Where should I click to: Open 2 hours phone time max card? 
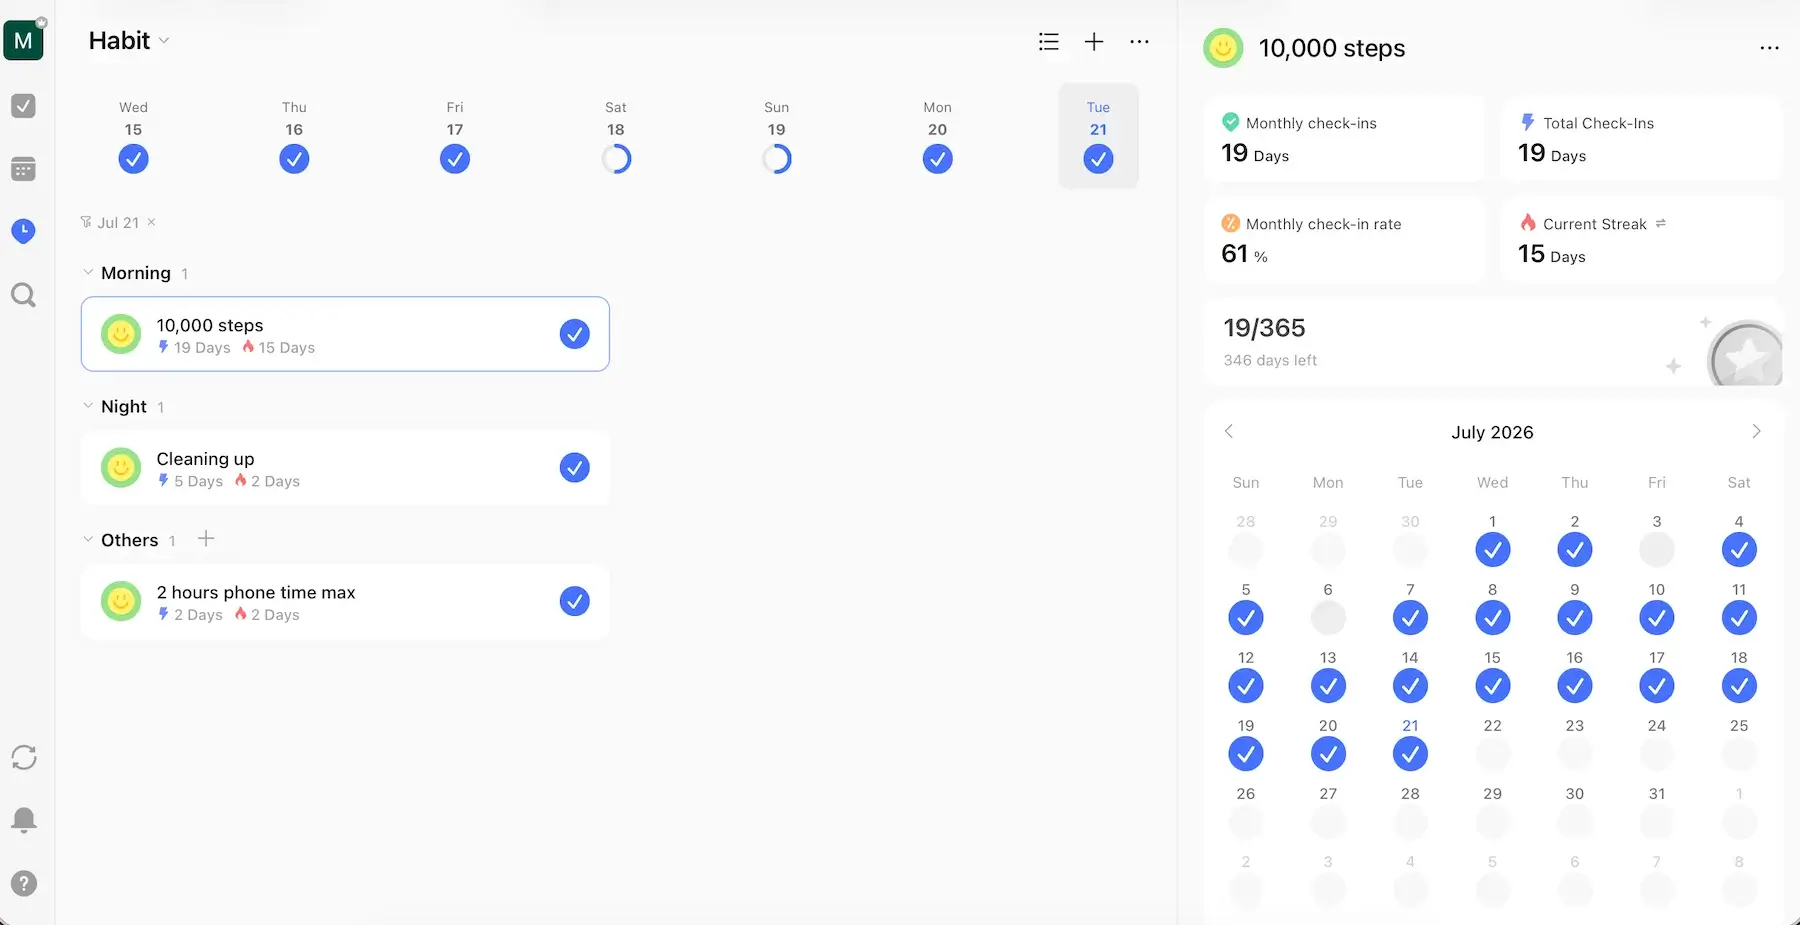(x=345, y=601)
